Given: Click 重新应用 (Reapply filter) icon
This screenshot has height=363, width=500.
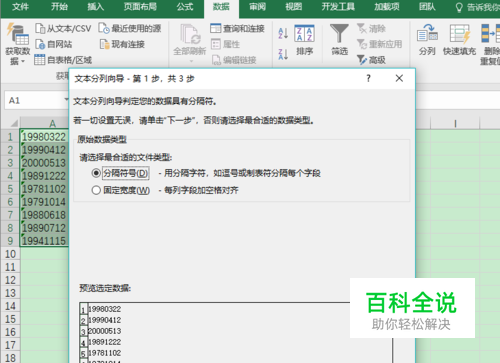Looking at the screenshot, I should 362,44.
